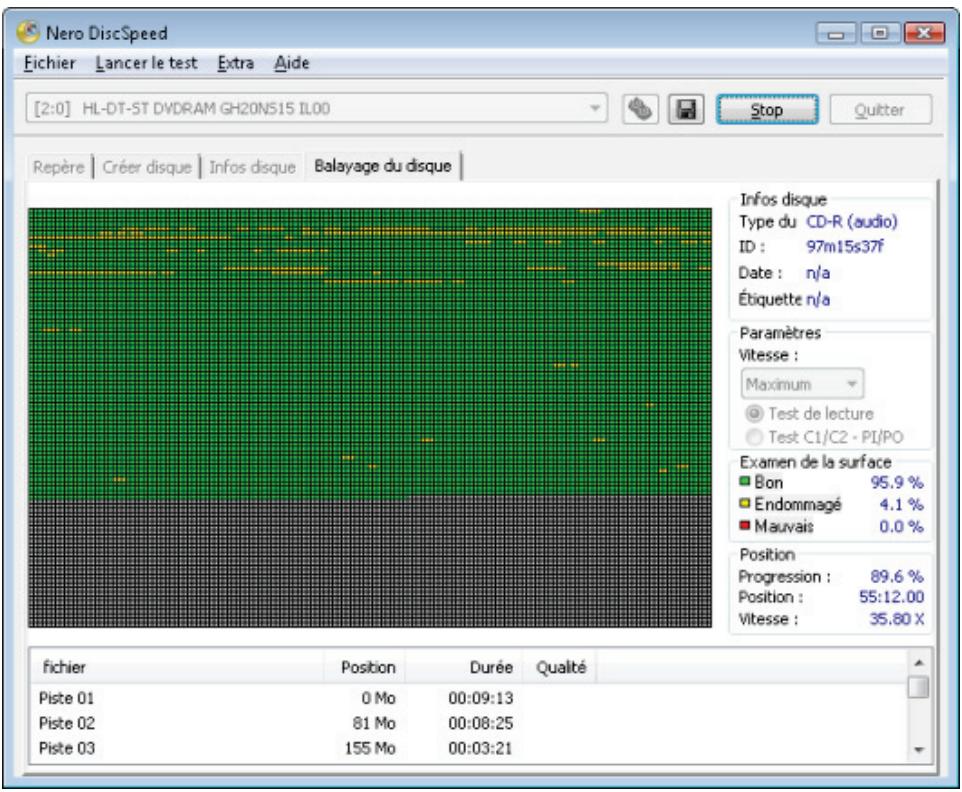Click the disc surface scan map
Image resolution: width=962 pixels, height=792 pixels.
tap(370, 418)
